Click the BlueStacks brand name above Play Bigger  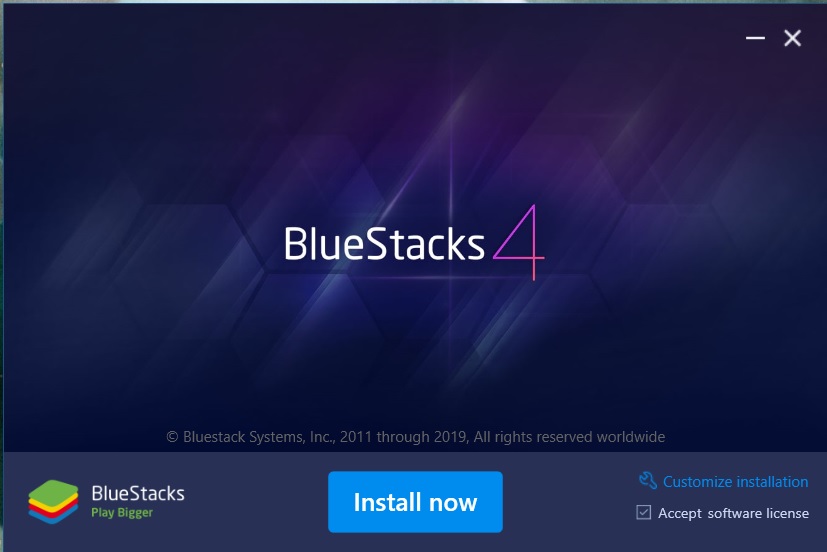[x=138, y=493]
